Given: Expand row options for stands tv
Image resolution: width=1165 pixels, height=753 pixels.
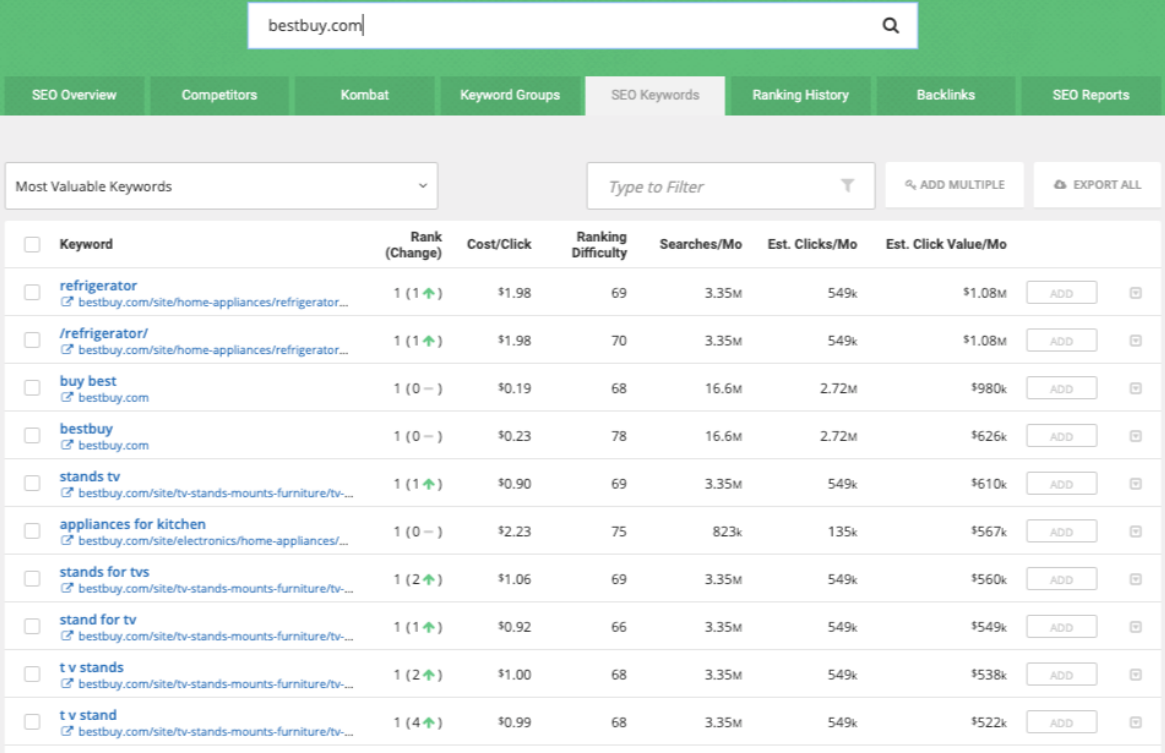Looking at the screenshot, I should [x=1135, y=484].
